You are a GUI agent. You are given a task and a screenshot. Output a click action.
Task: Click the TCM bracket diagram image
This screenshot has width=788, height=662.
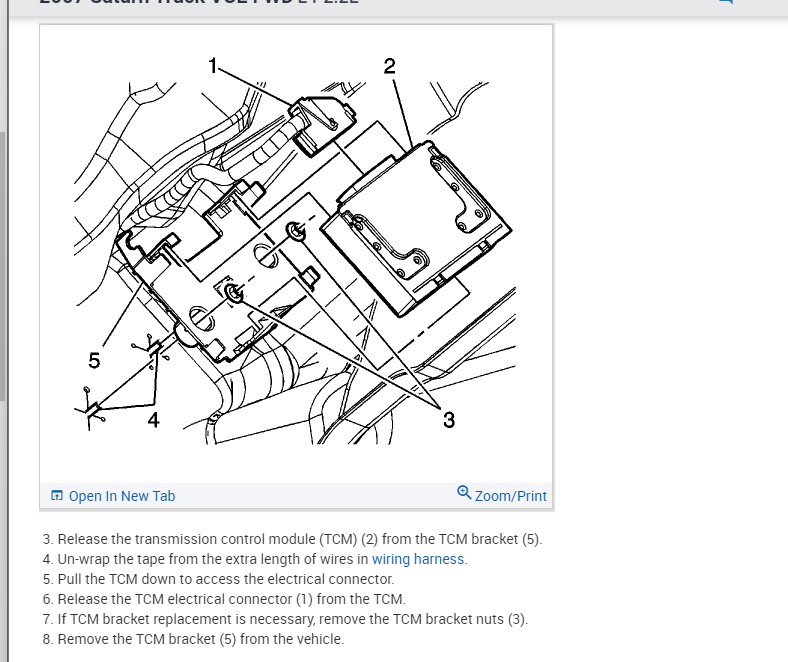(296, 256)
